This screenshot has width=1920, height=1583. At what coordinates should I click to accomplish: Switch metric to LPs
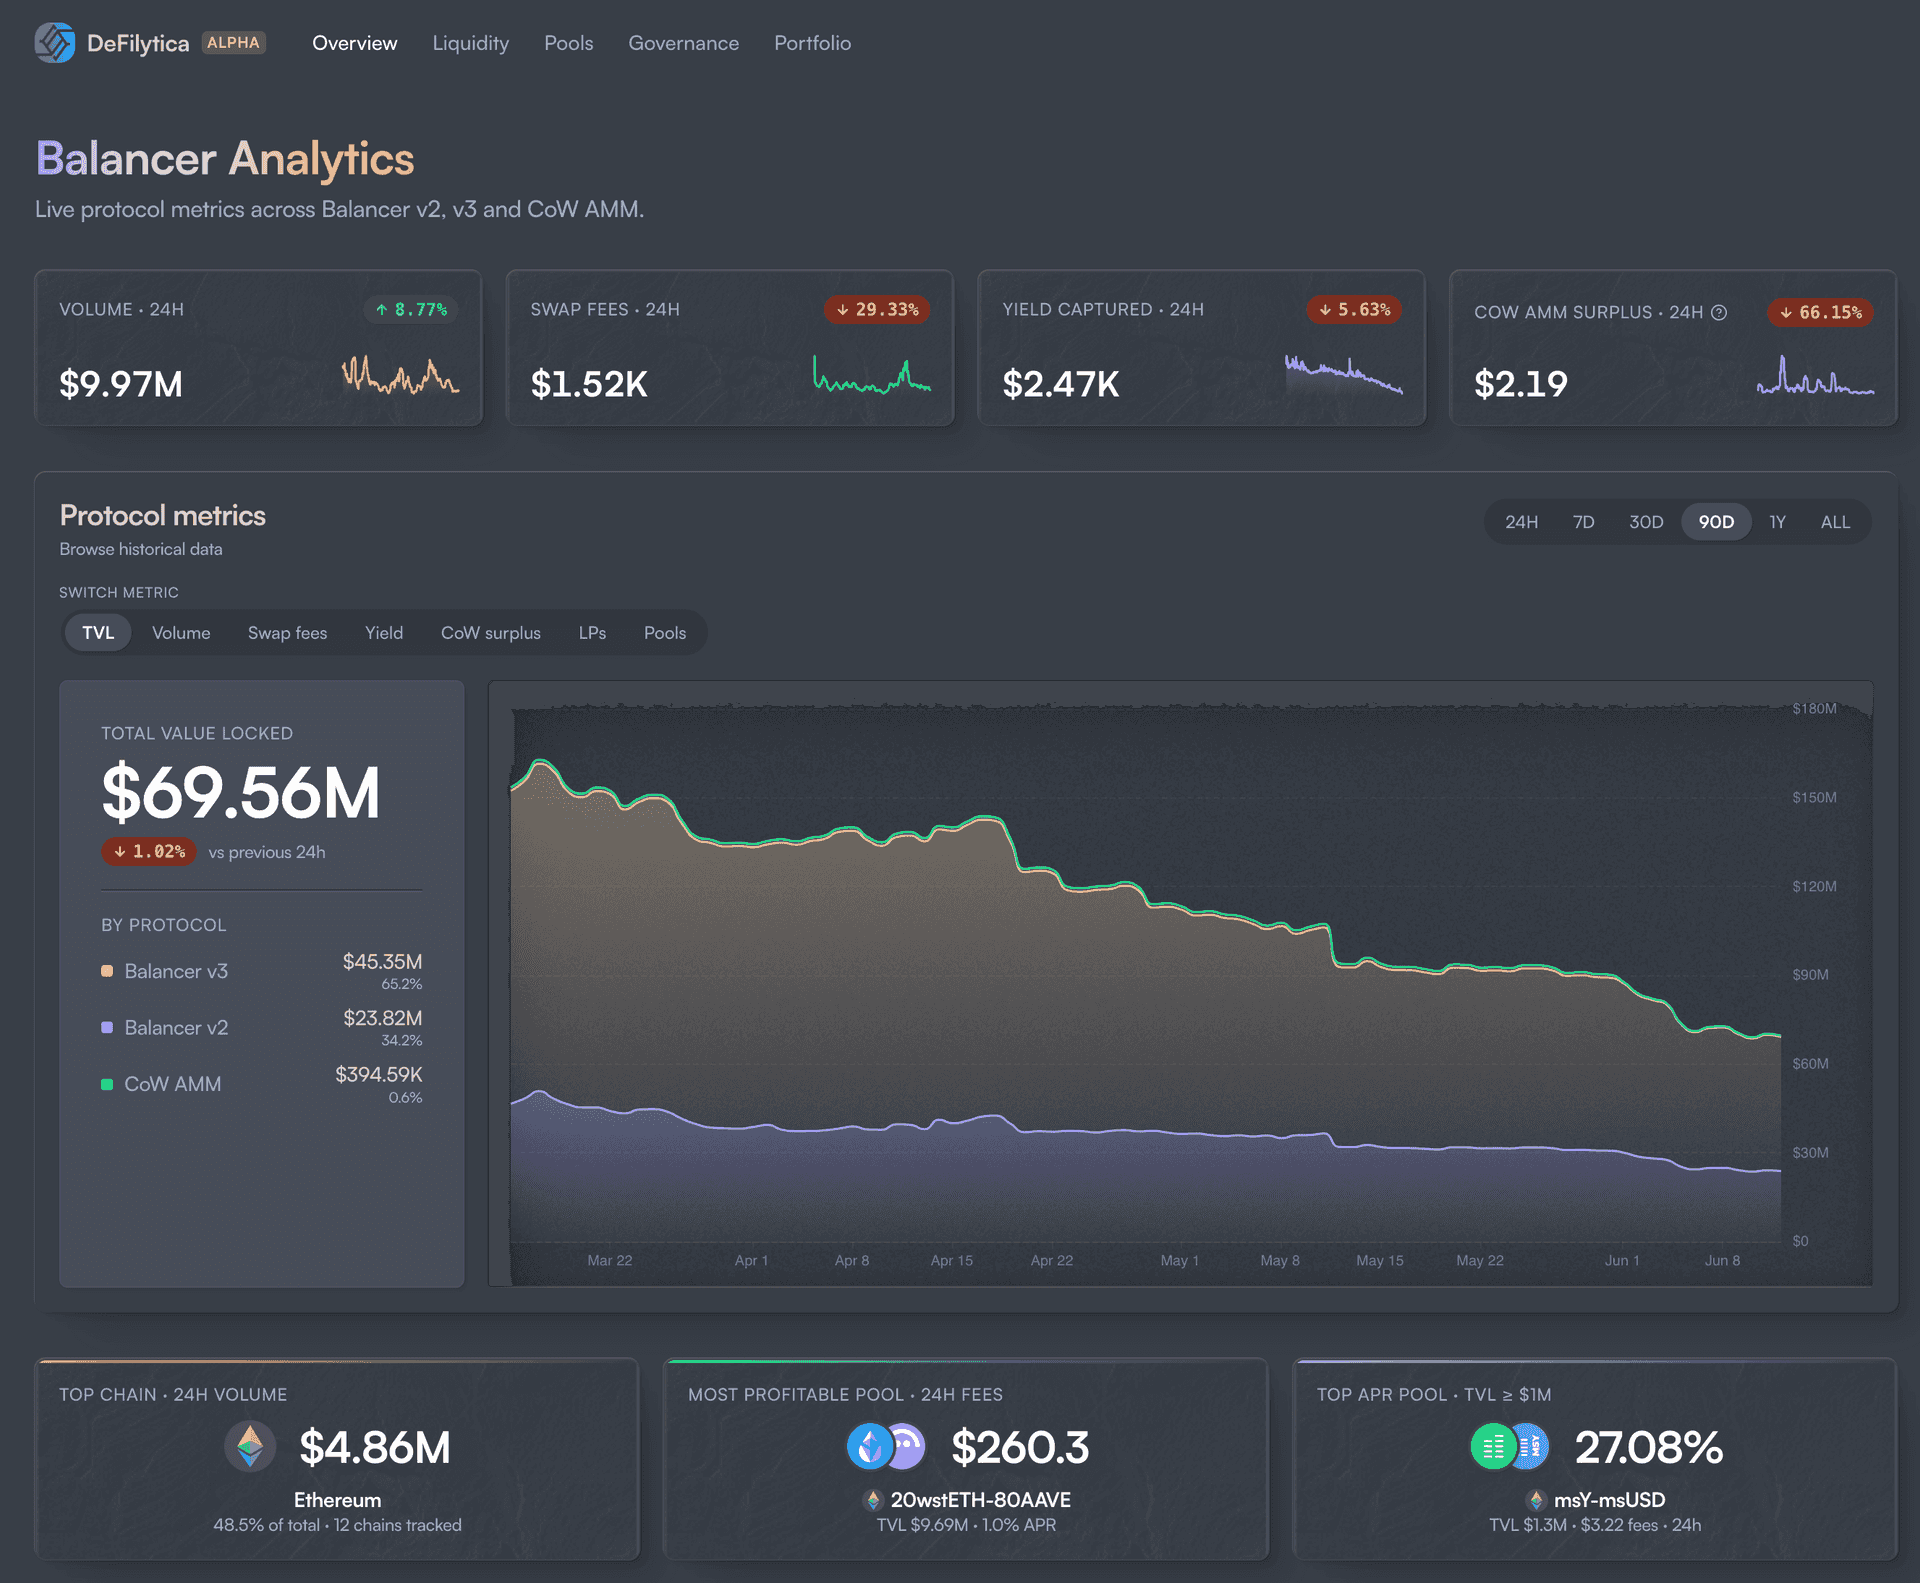[x=593, y=633]
